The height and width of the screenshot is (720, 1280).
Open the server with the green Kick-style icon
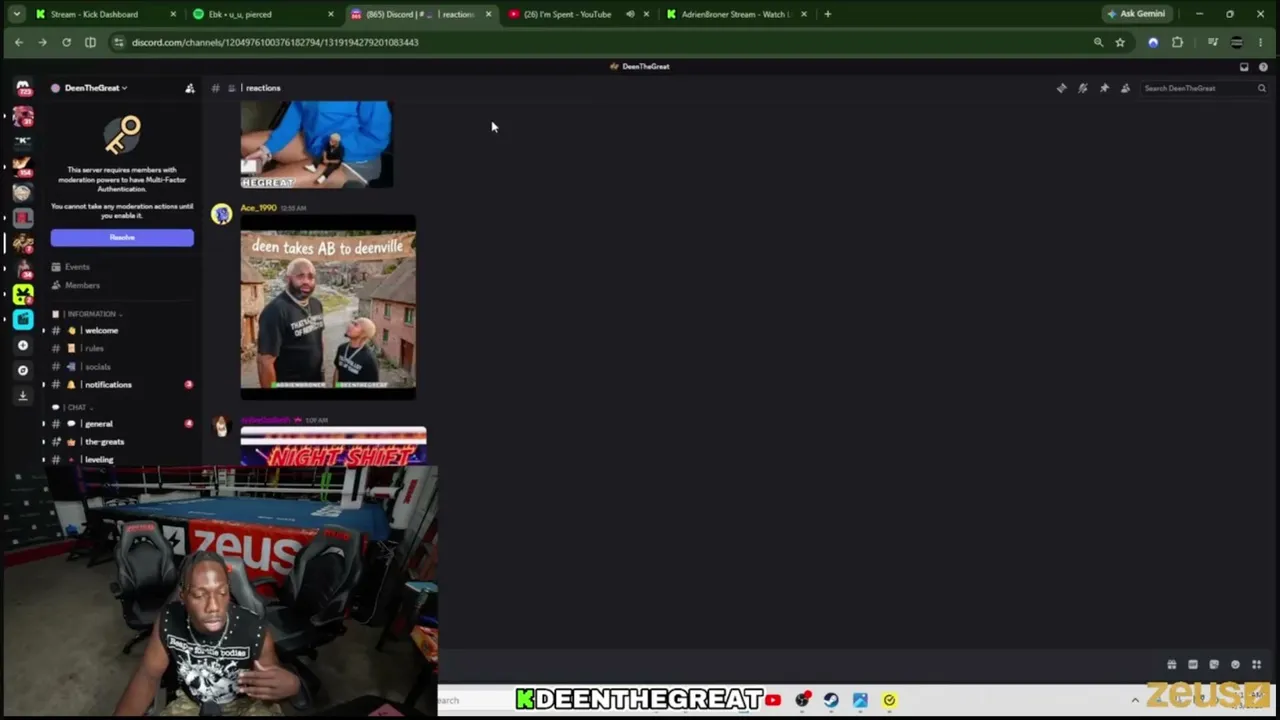click(x=23, y=294)
